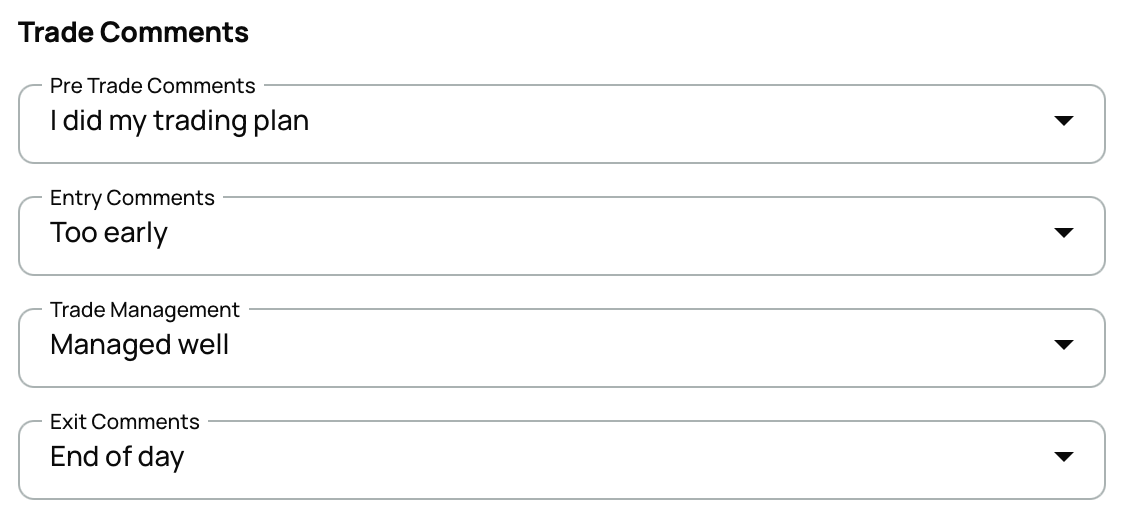Select the 'Too early' entry value
Viewport: 1134px width, 528px height.
pos(109,233)
